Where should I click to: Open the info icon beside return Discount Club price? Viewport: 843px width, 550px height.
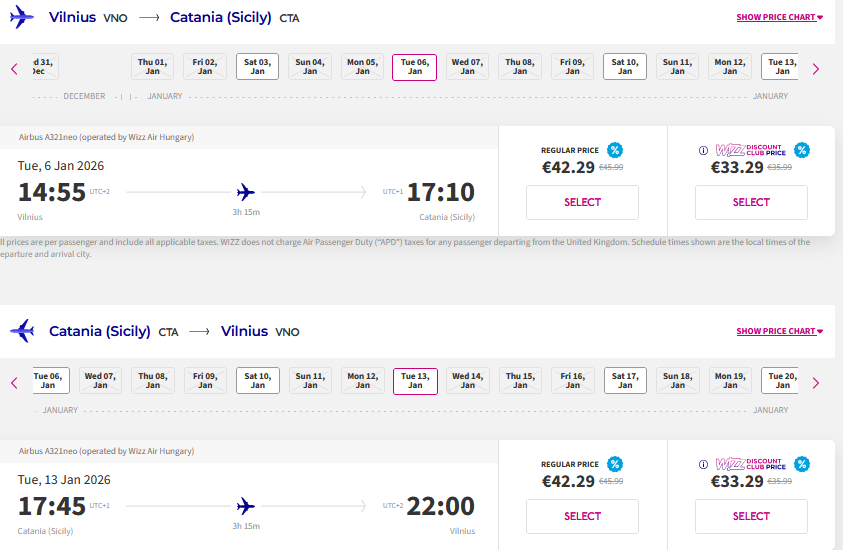[704, 465]
